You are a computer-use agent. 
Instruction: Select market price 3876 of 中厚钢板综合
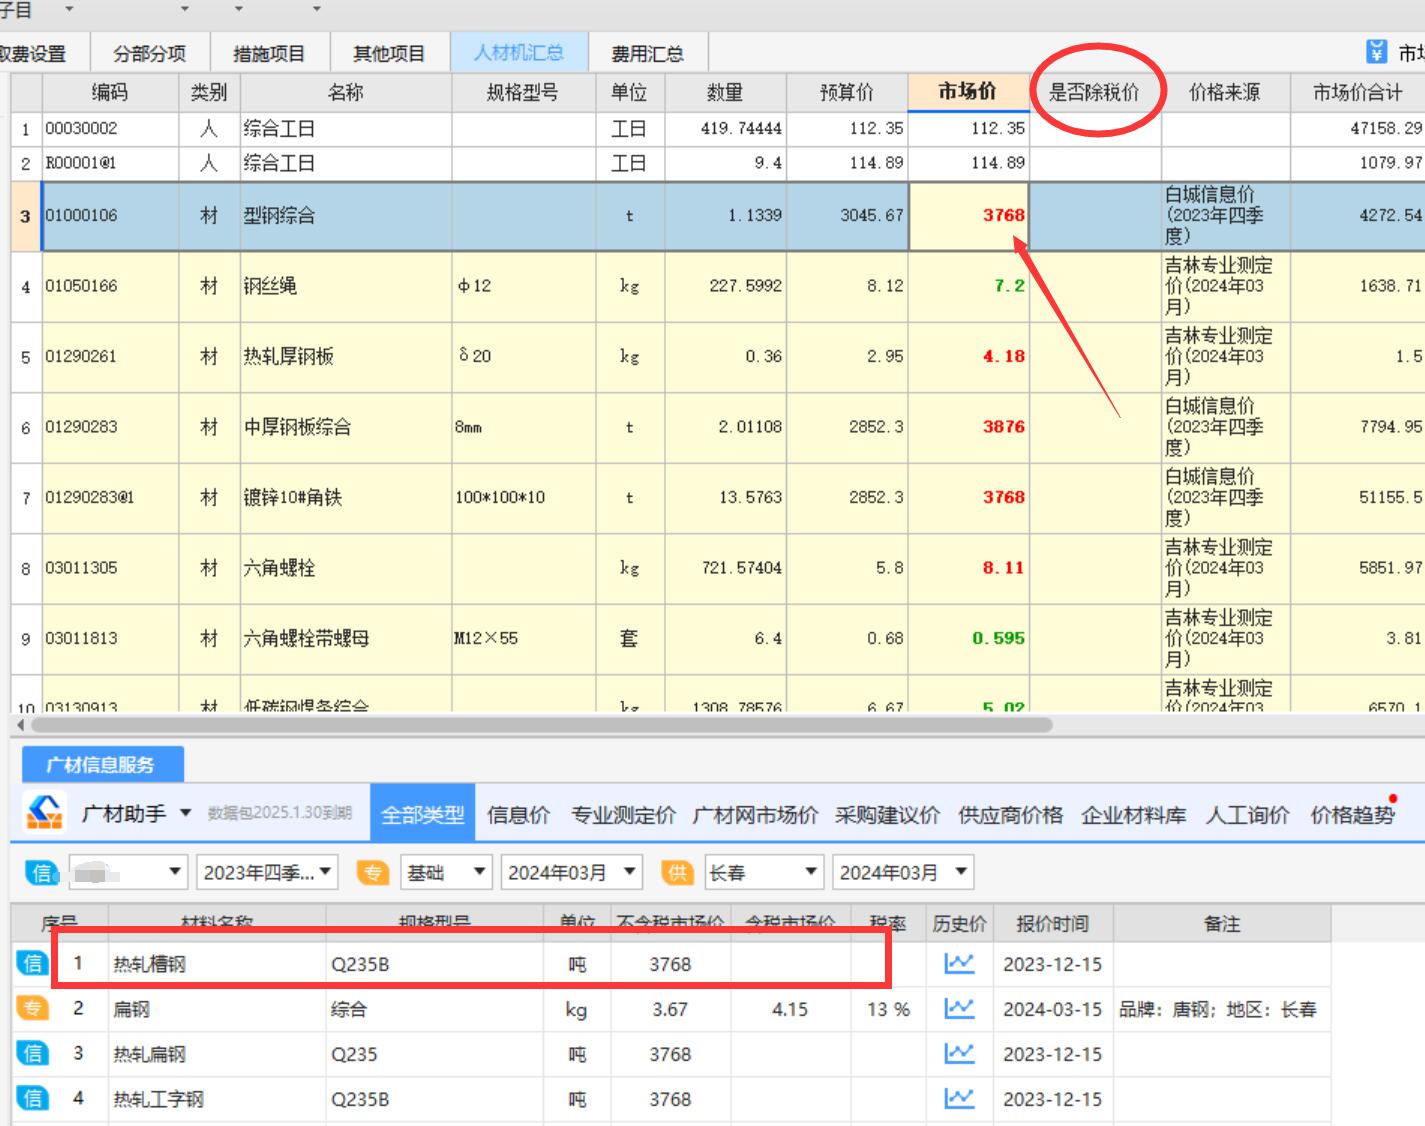pos(968,427)
